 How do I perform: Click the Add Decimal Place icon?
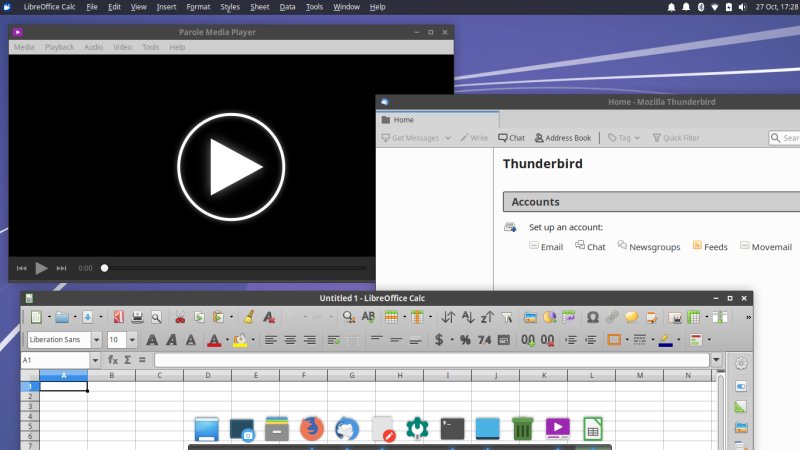(x=528, y=339)
